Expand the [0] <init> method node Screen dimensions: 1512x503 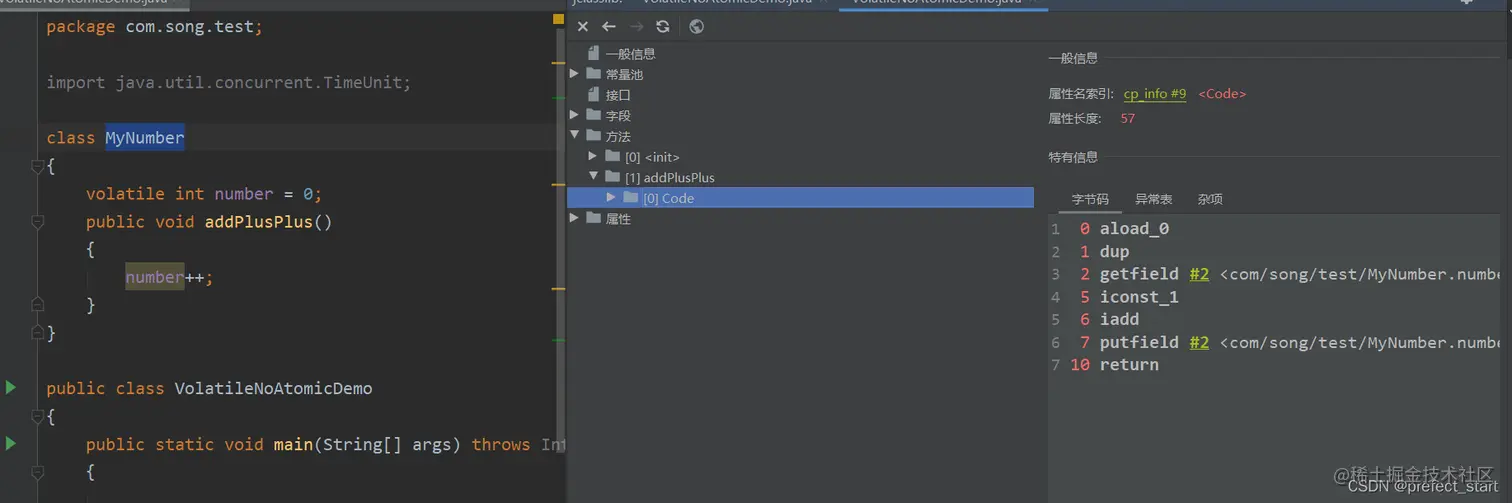[x=593, y=157]
